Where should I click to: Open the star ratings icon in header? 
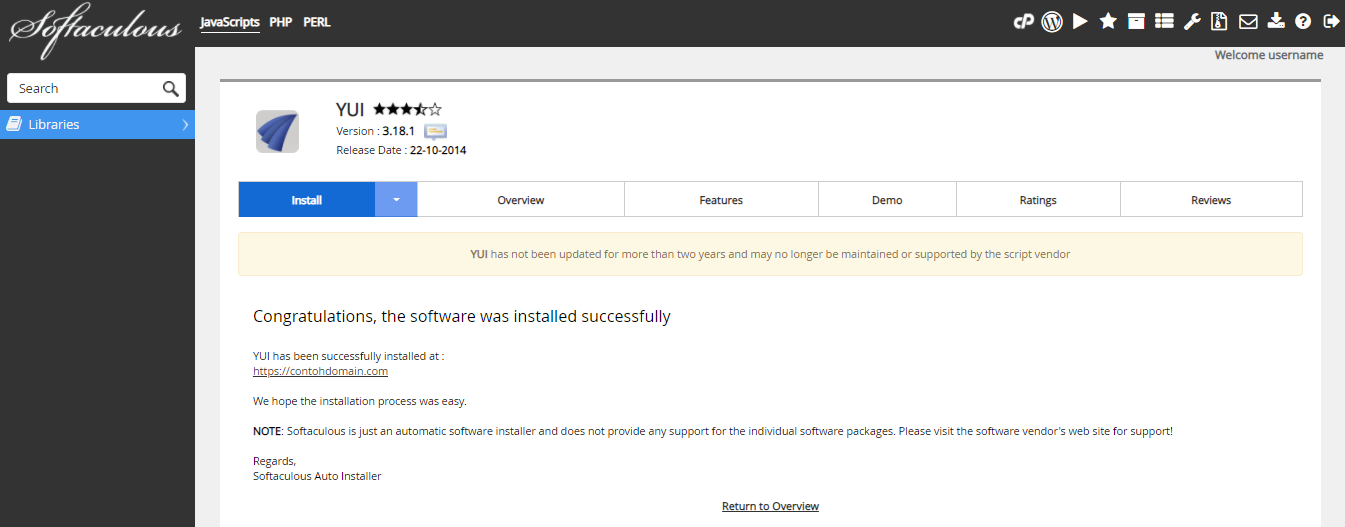[x=1108, y=21]
